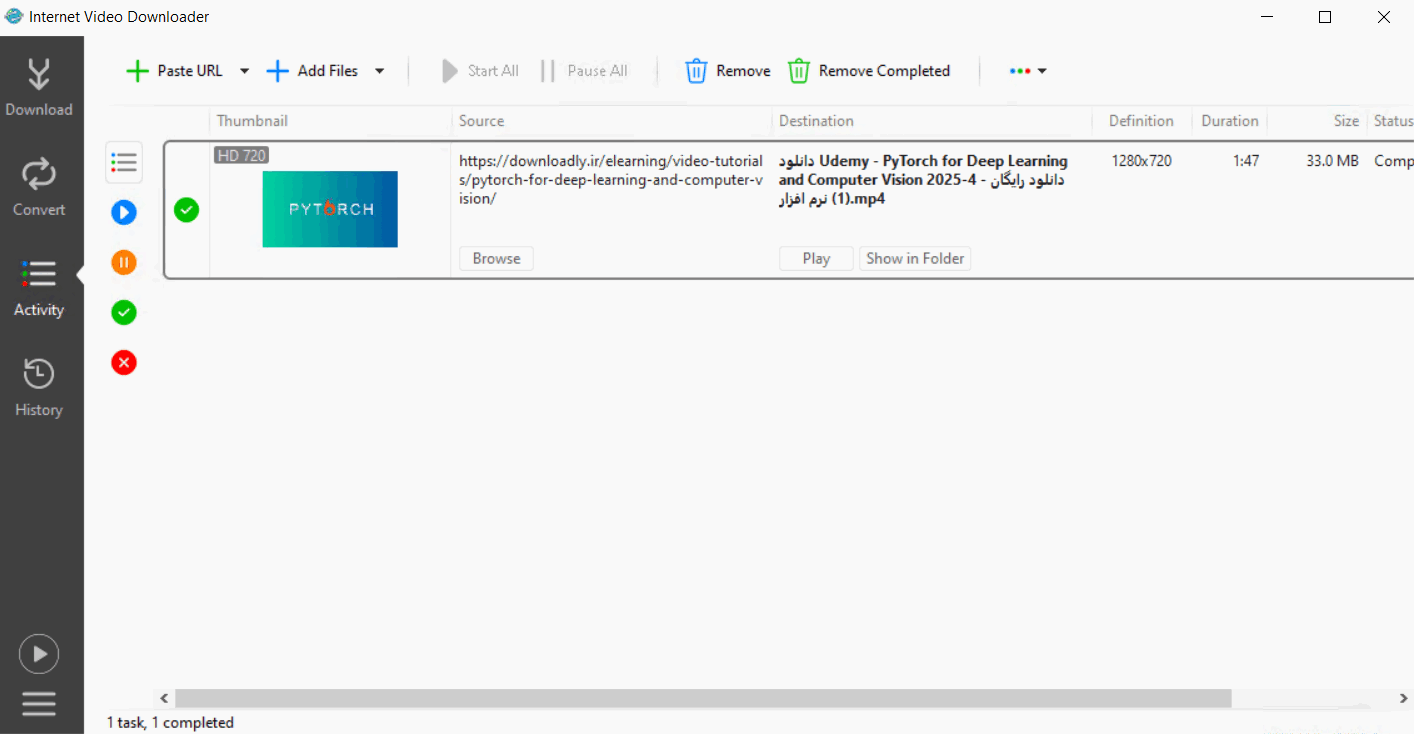Filter by failed tasks (red X icon)
The image size is (1414, 734).
pos(124,362)
